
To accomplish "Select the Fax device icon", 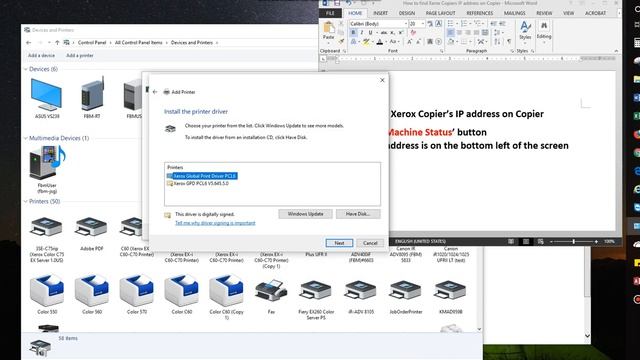I will click(271, 296).
